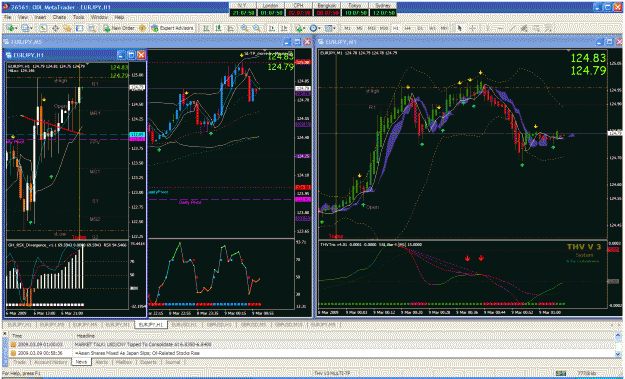Image resolution: width=625 pixels, height=379 pixels.
Task: Sort news by the Headline column header
Action: [x=85, y=336]
